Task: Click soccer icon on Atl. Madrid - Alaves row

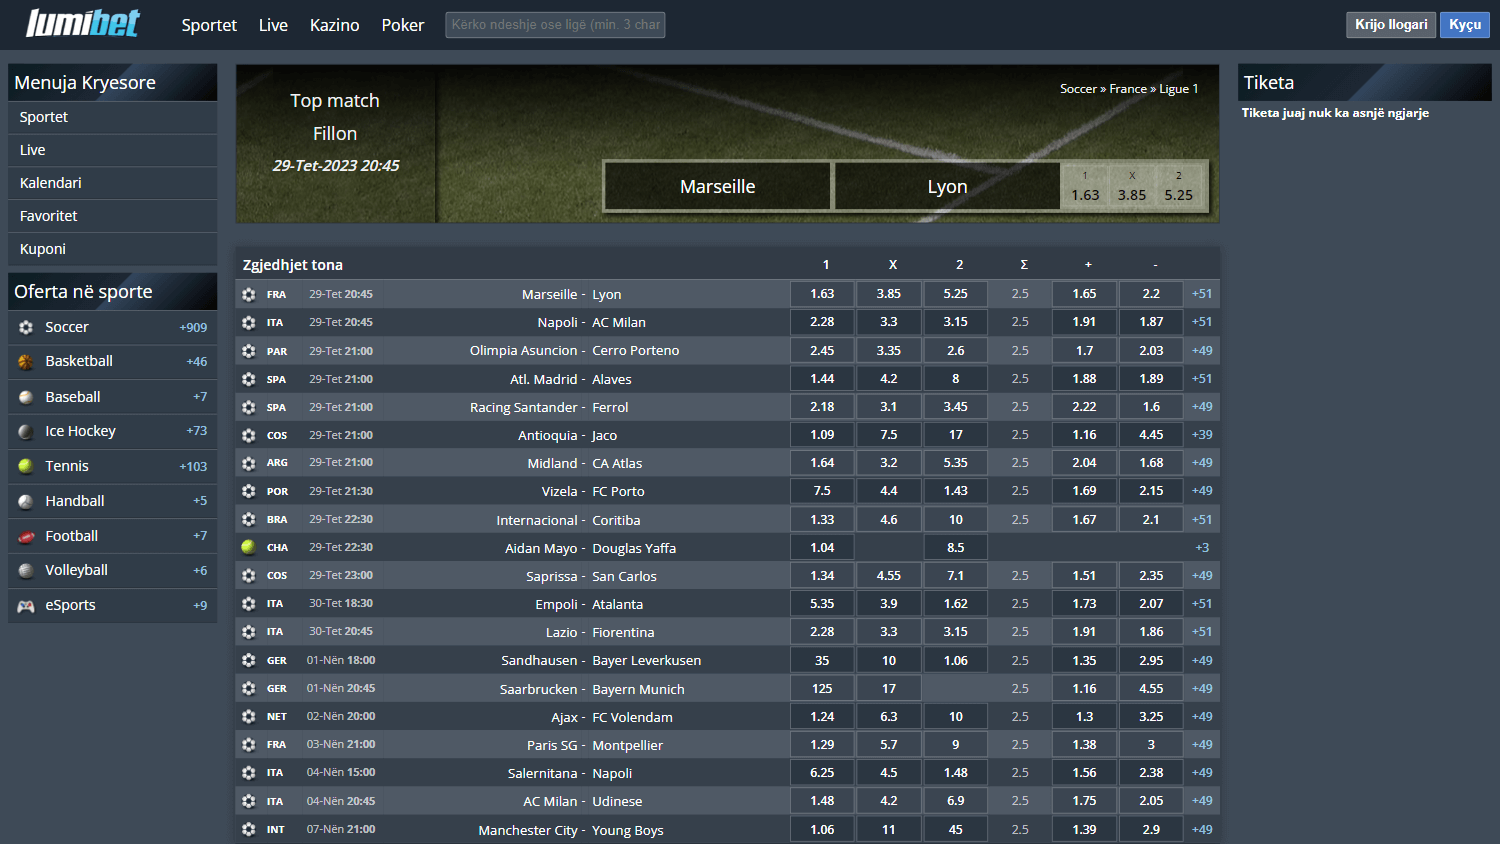Action: tap(248, 379)
